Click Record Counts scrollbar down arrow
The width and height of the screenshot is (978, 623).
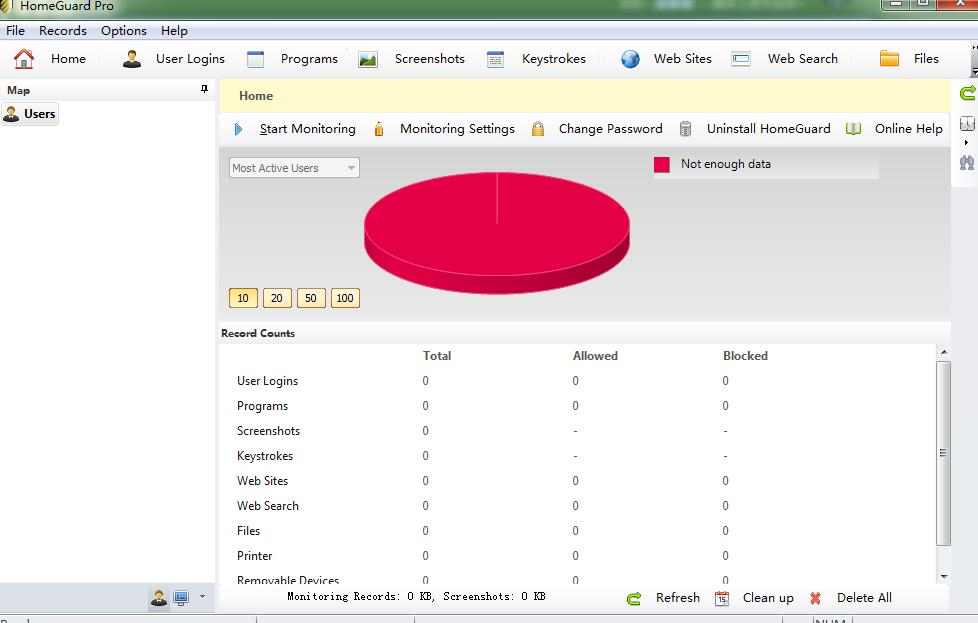(x=944, y=577)
